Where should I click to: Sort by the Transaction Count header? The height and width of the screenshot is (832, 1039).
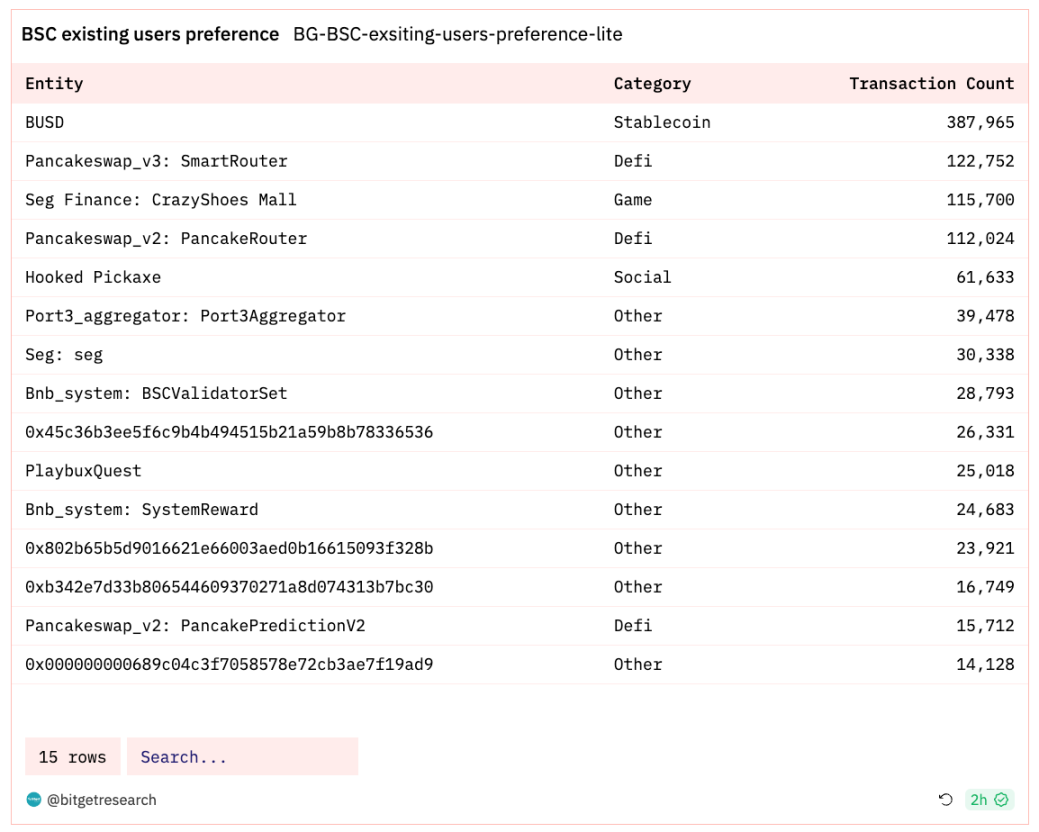(932, 83)
